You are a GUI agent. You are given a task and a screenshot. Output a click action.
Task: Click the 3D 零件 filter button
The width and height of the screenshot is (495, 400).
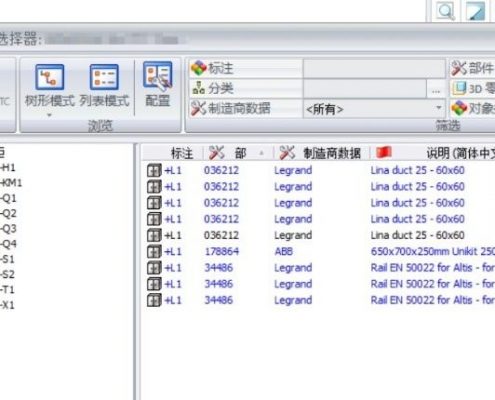(472, 88)
